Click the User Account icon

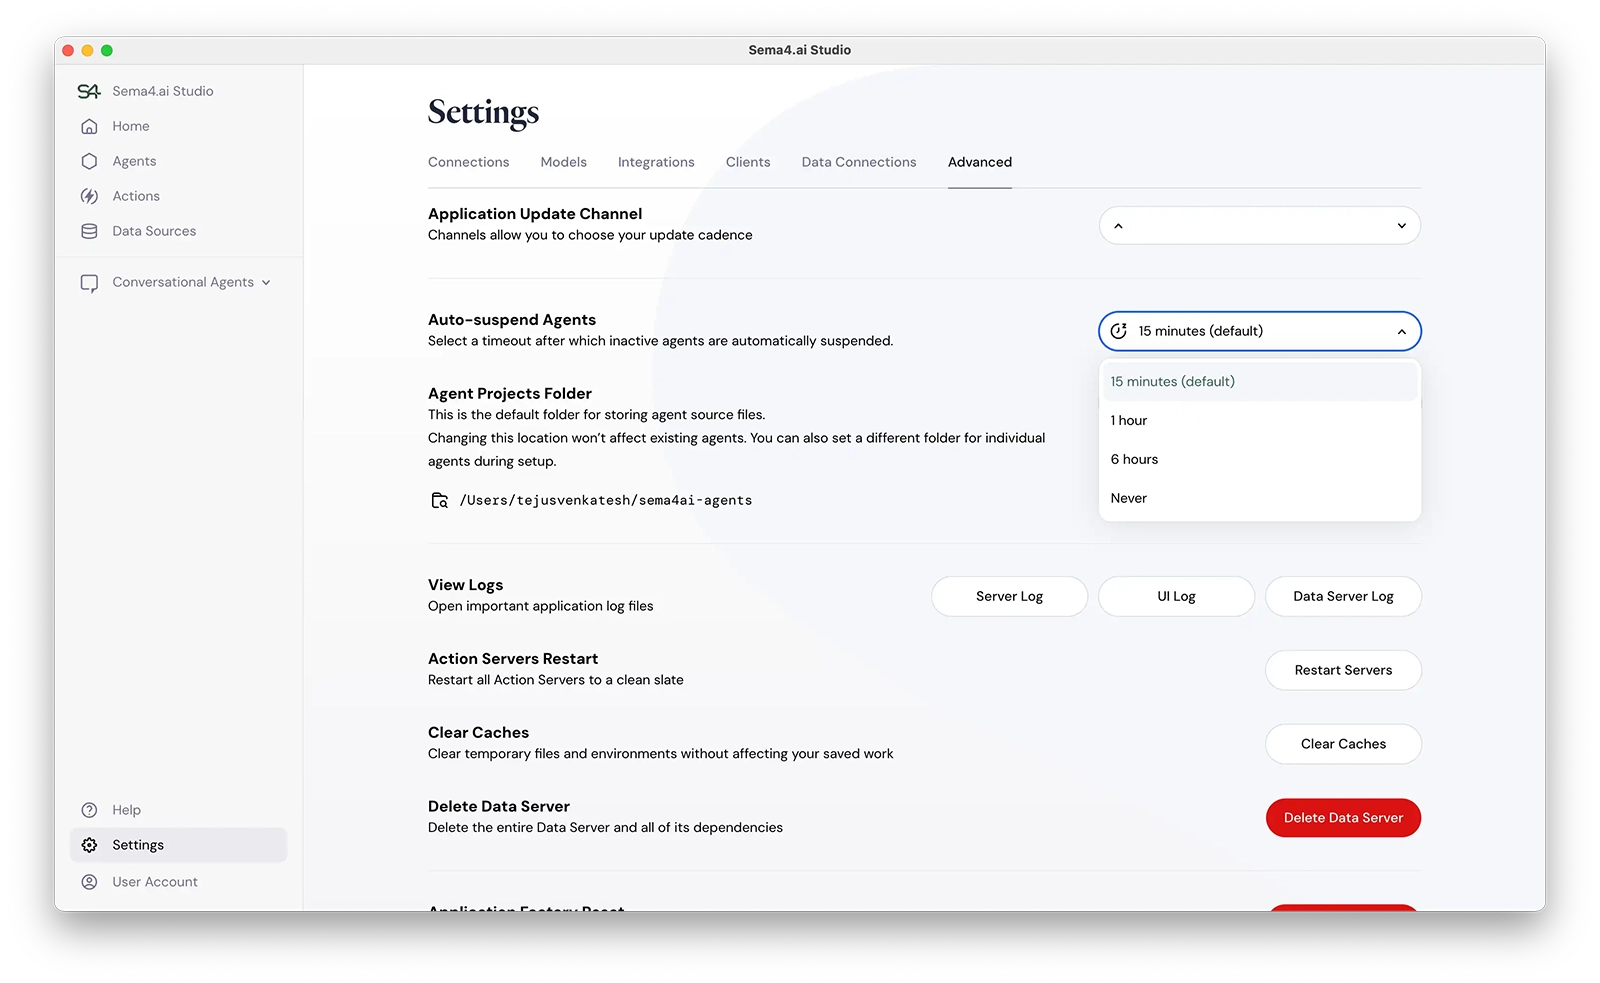(x=89, y=881)
